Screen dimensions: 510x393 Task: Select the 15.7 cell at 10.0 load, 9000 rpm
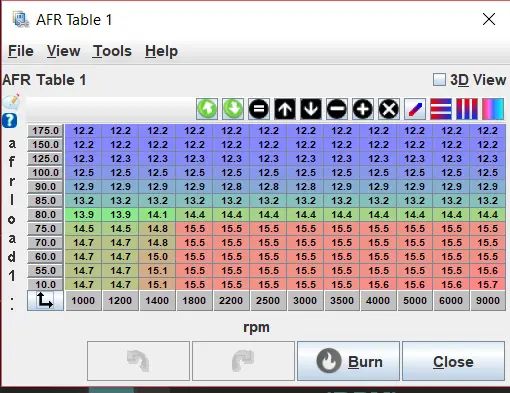[488, 284]
